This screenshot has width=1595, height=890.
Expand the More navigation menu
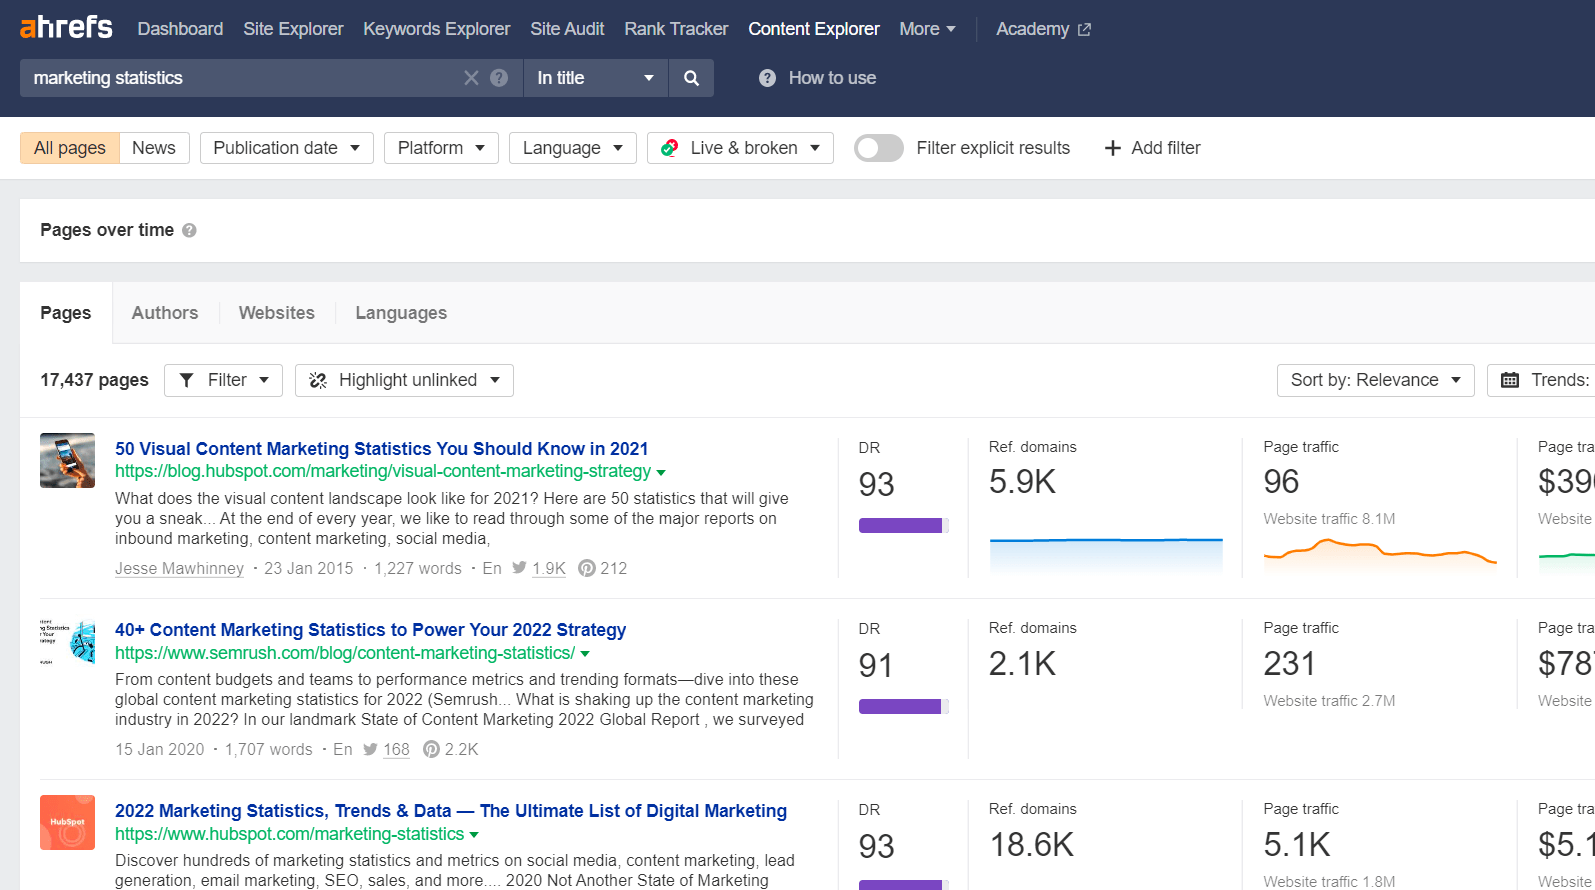pos(927,29)
